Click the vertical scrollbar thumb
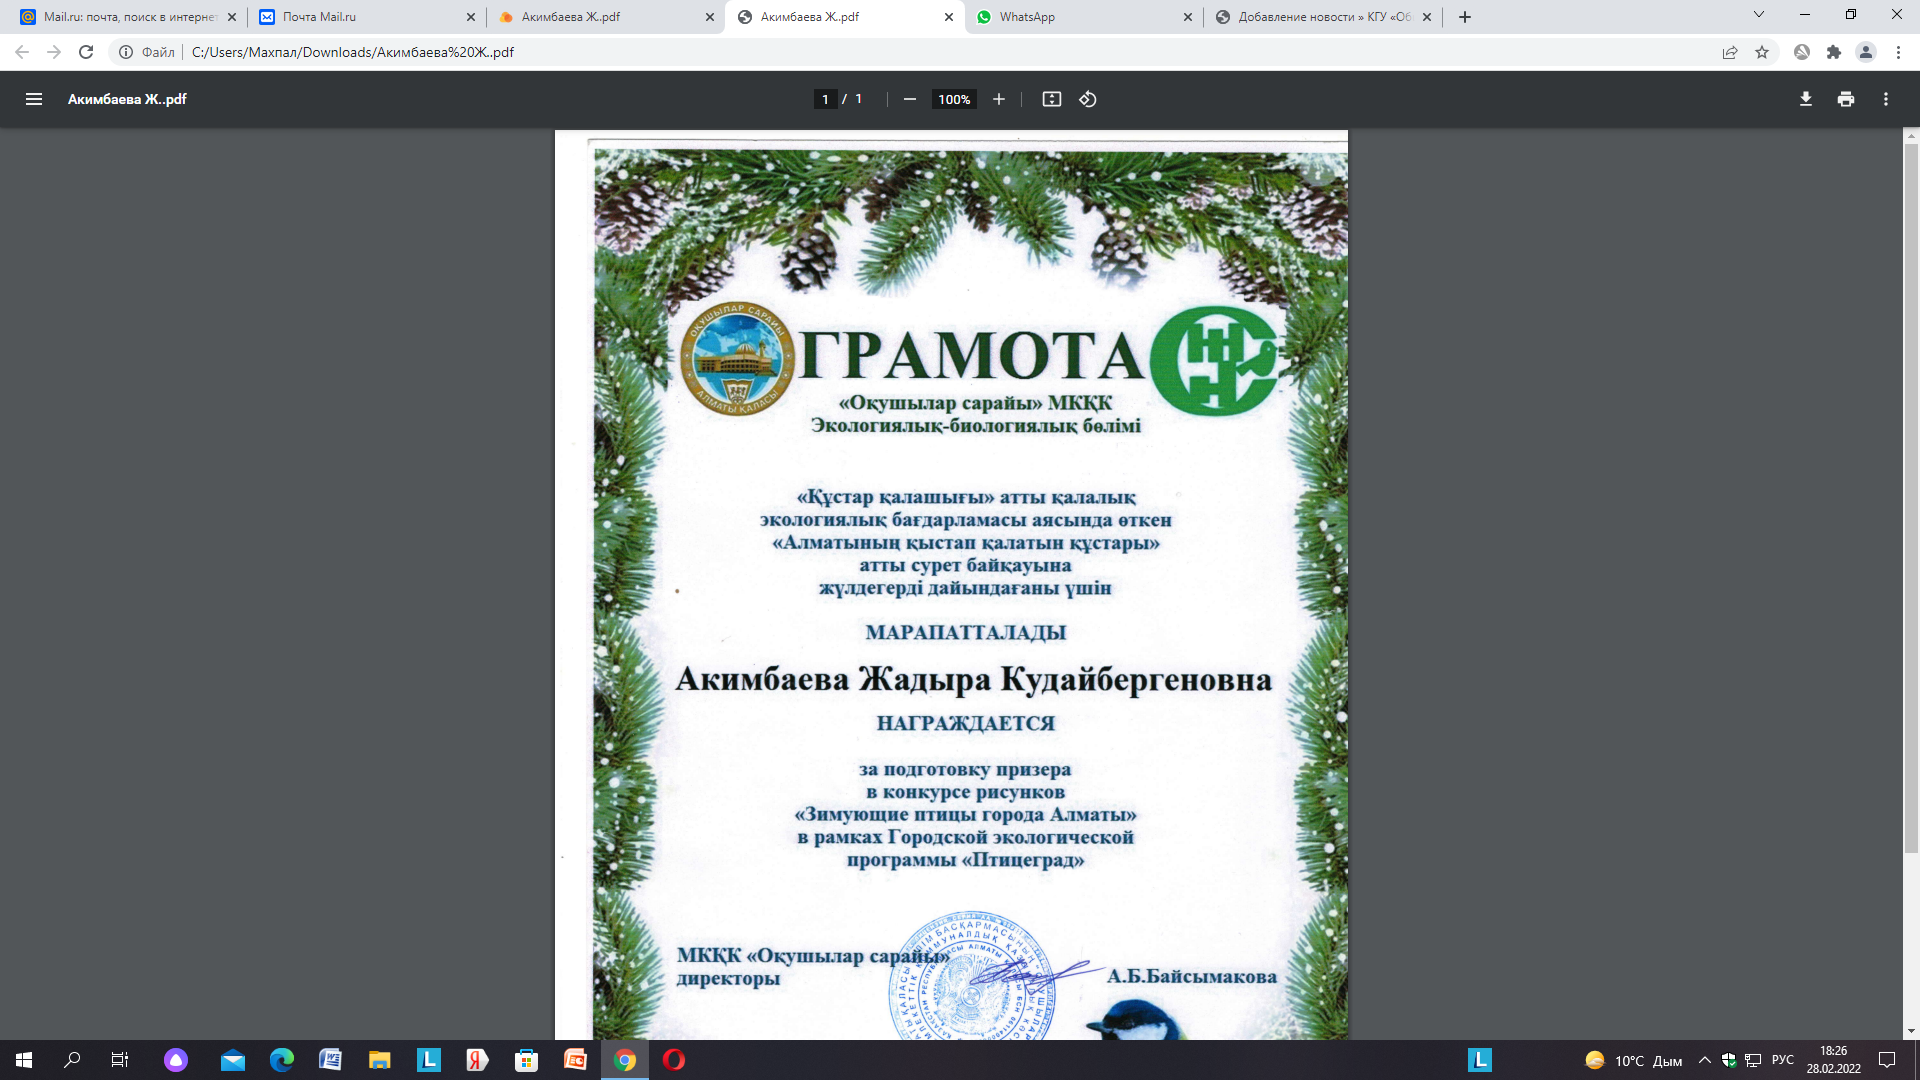Viewport: 1920px width, 1080px height. [x=1911, y=500]
